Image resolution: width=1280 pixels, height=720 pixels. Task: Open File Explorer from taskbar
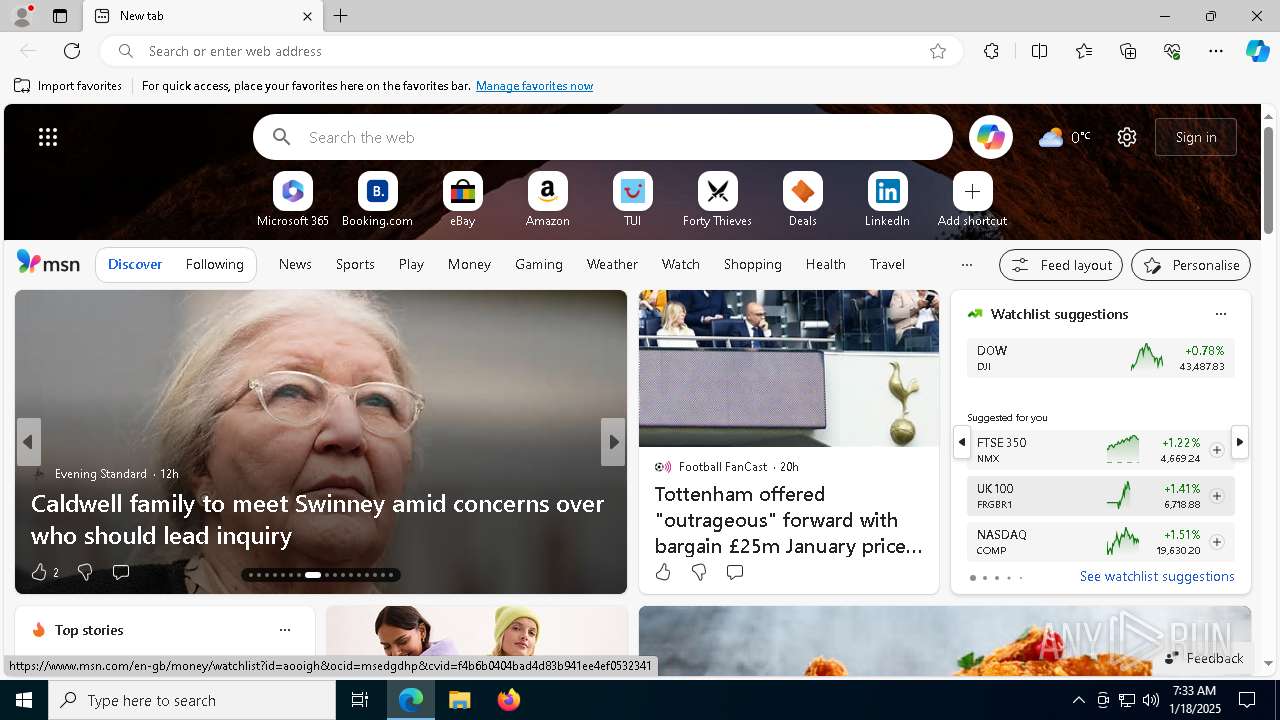point(460,700)
